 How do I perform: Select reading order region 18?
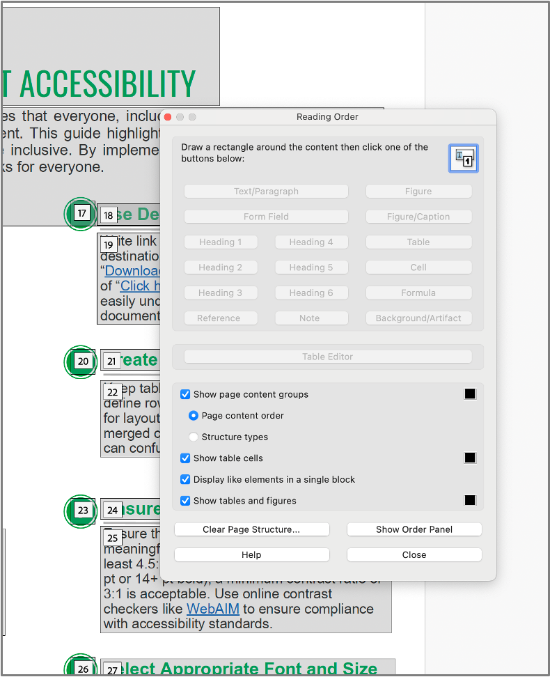click(x=108, y=215)
